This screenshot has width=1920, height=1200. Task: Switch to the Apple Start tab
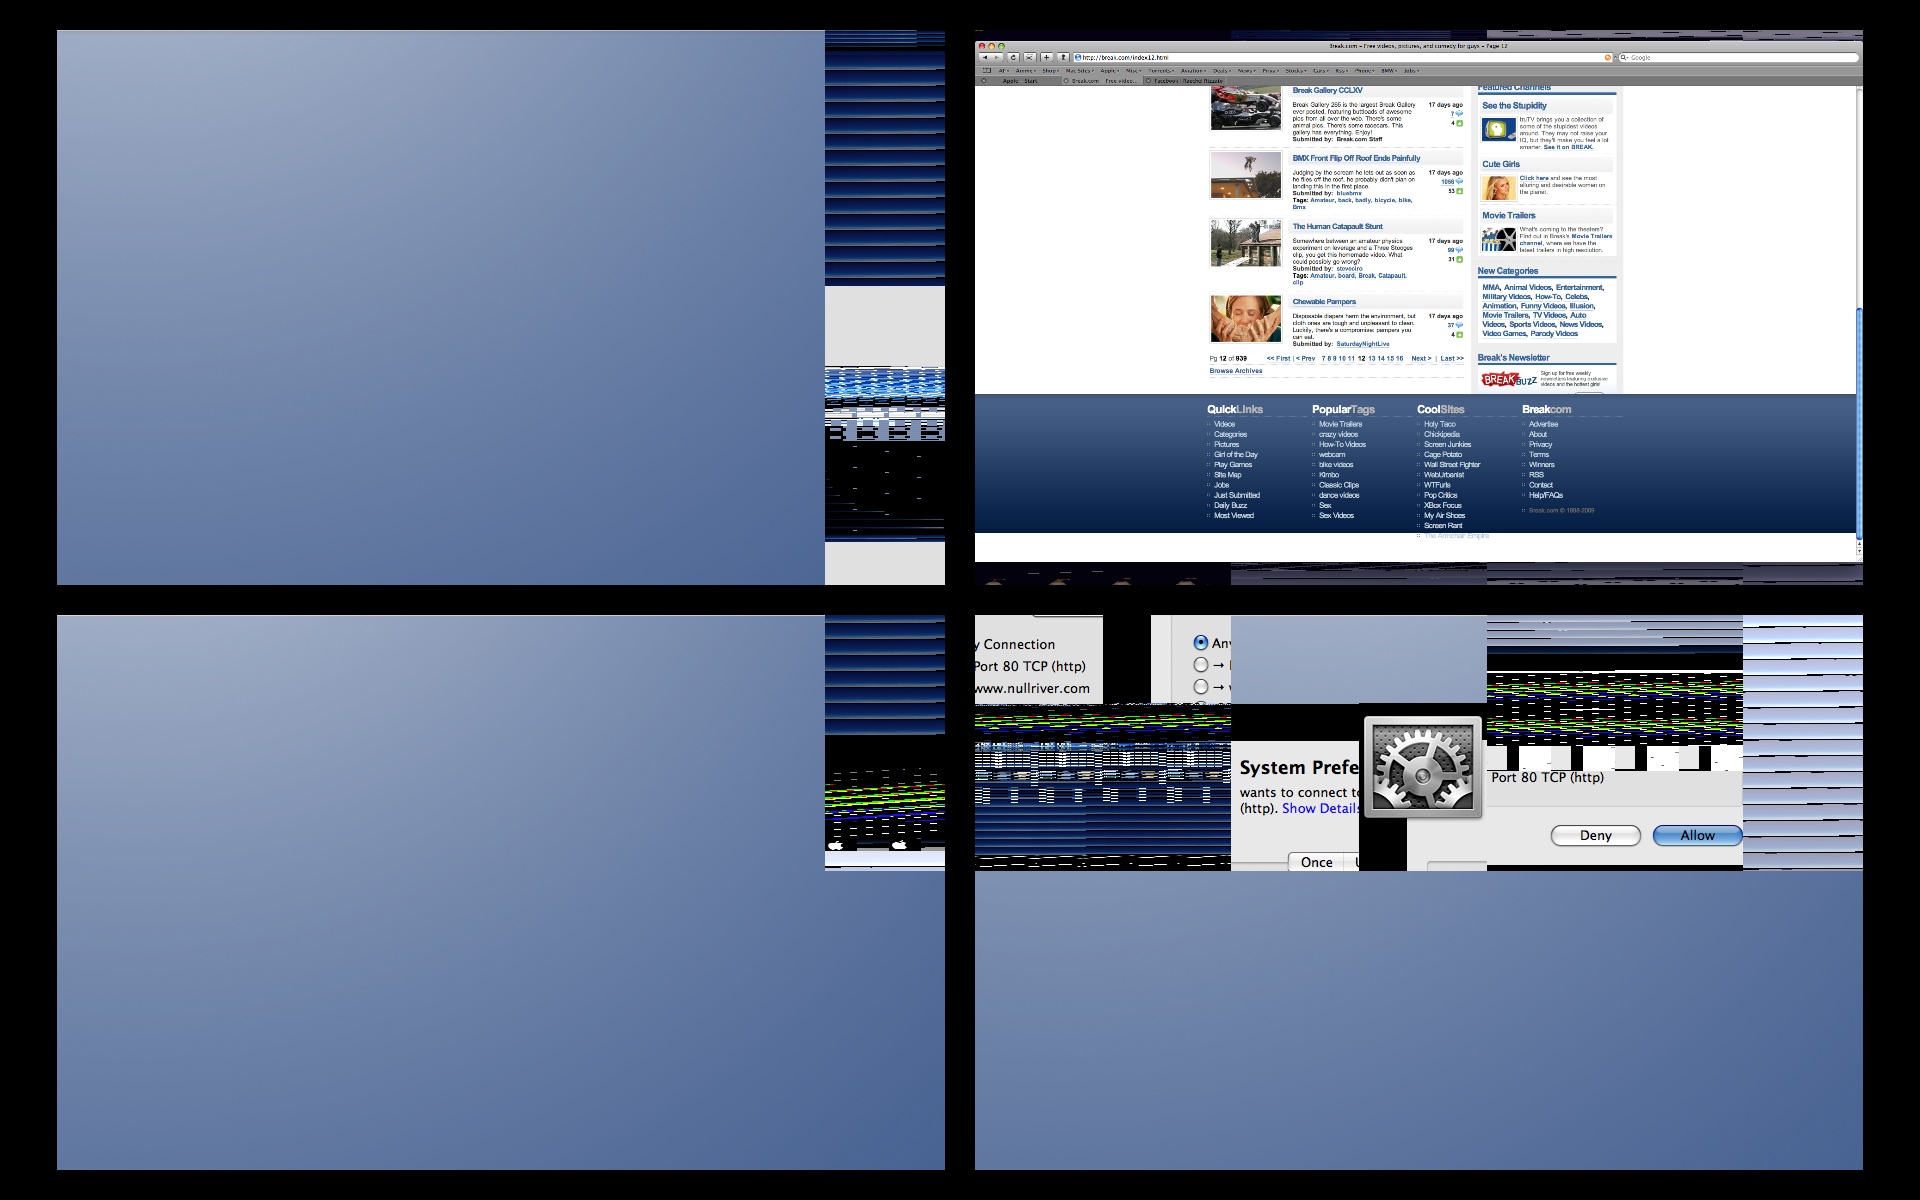(1020, 81)
